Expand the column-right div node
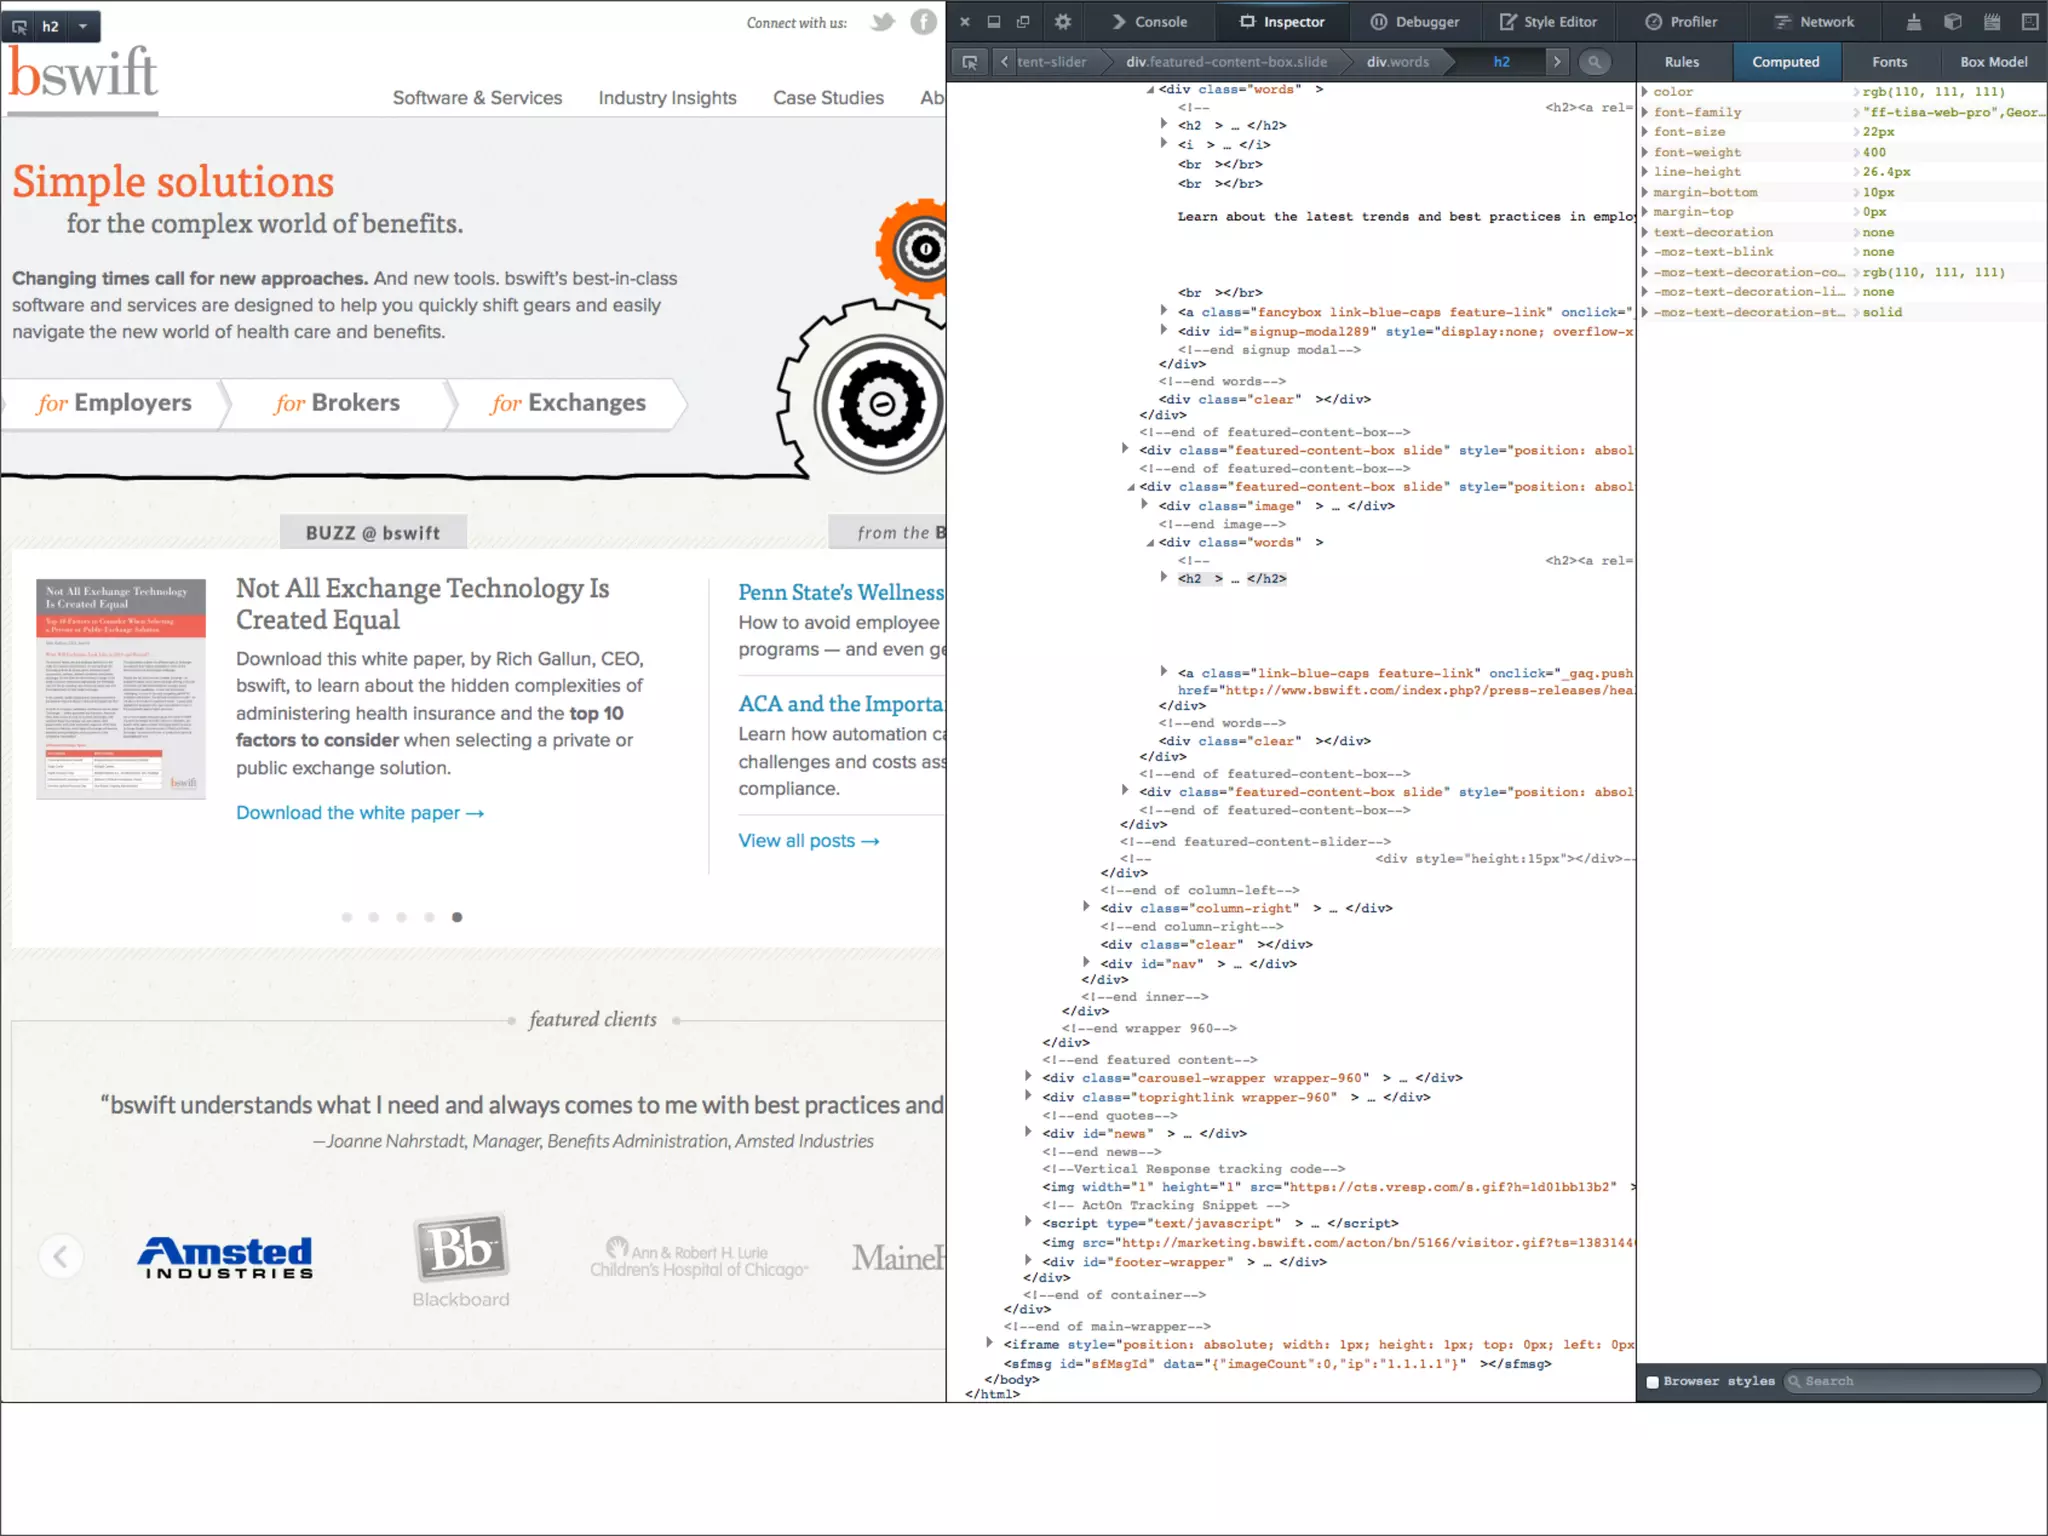The image size is (2048, 1536). pos(1086,907)
